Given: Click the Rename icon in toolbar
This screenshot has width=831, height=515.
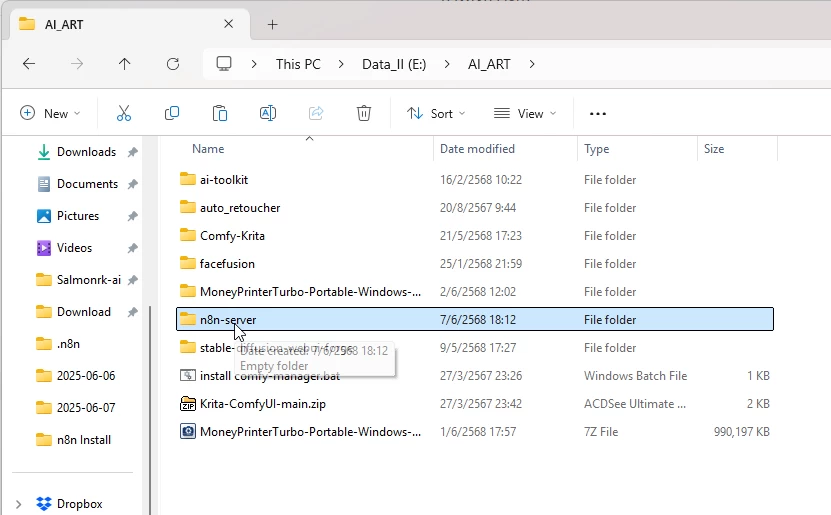Looking at the screenshot, I should (x=268, y=114).
